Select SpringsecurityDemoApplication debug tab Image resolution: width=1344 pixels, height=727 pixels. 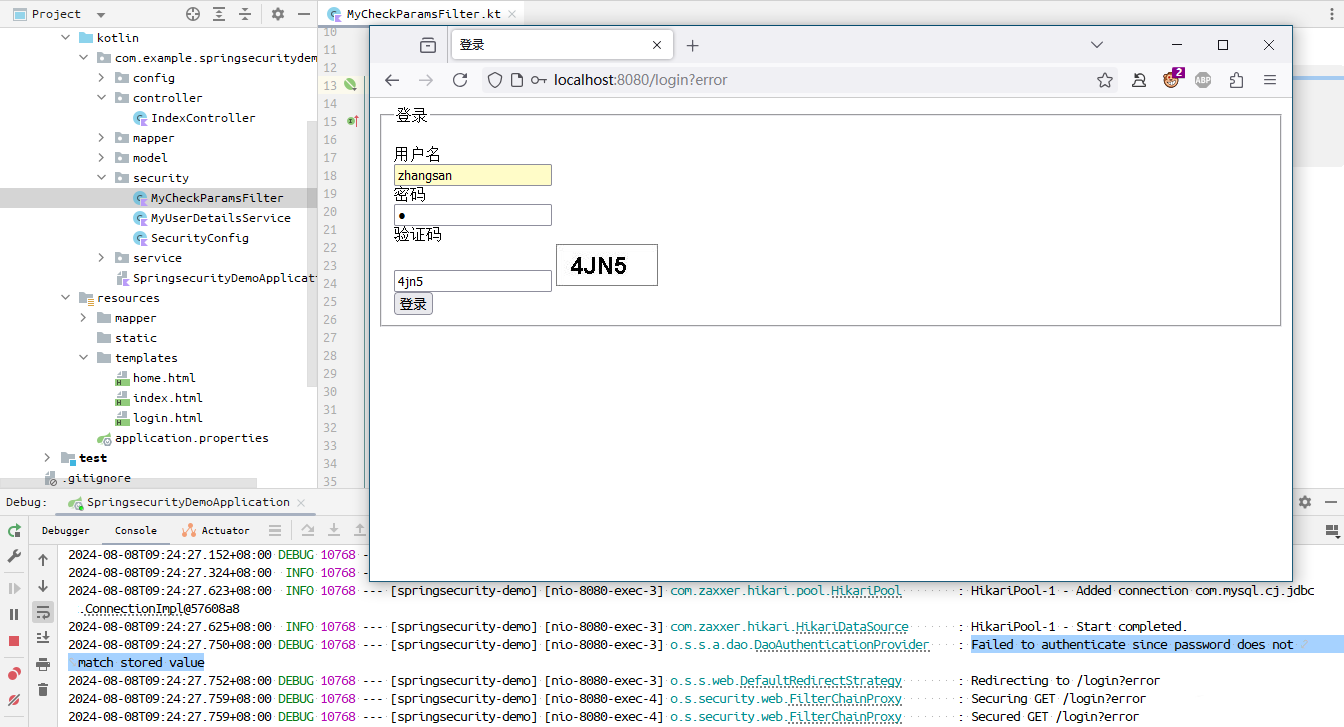tap(188, 502)
